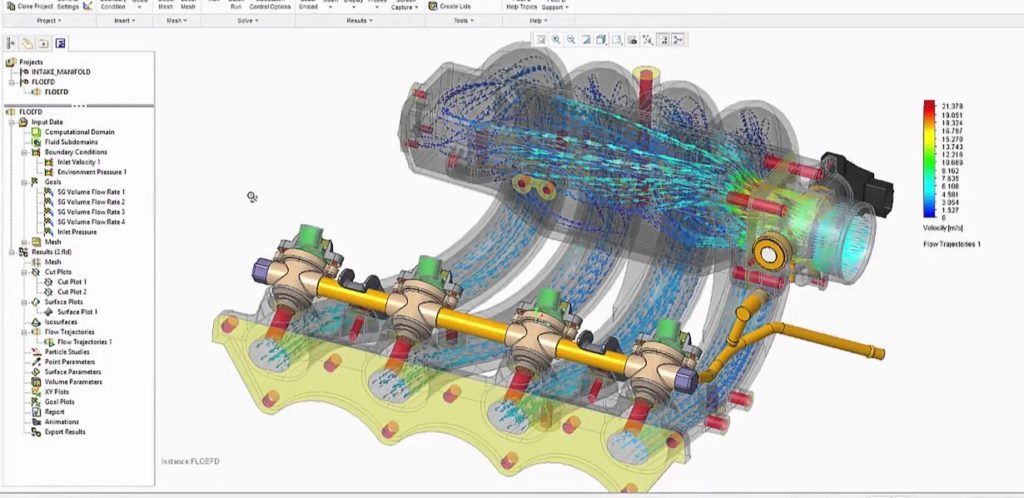The height and width of the screenshot is (498, 1024).
Task: Click the Export Results icon in tree
Action: (x=37, y=432)
